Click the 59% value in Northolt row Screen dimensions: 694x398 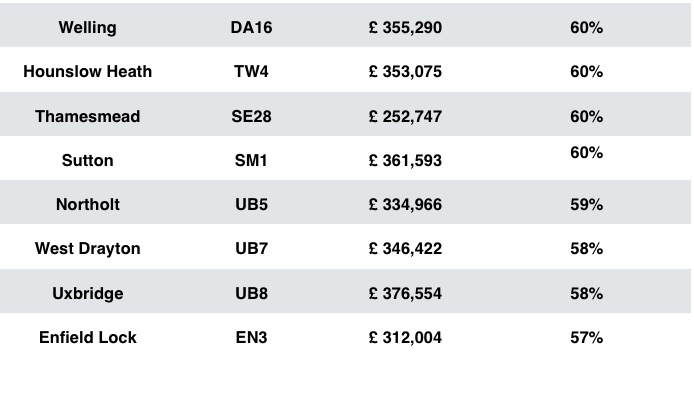tap(586, 205)
